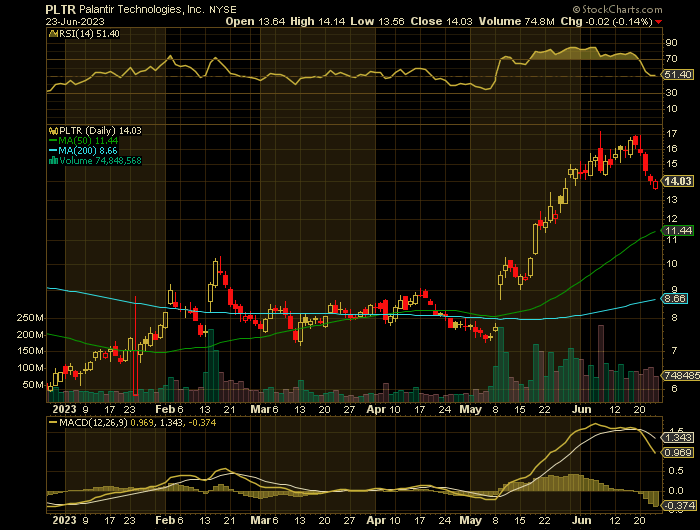Click the boxed 748485 volume axis tag
The height and width of the screenshot is (530, 700).
click(681, 376)
